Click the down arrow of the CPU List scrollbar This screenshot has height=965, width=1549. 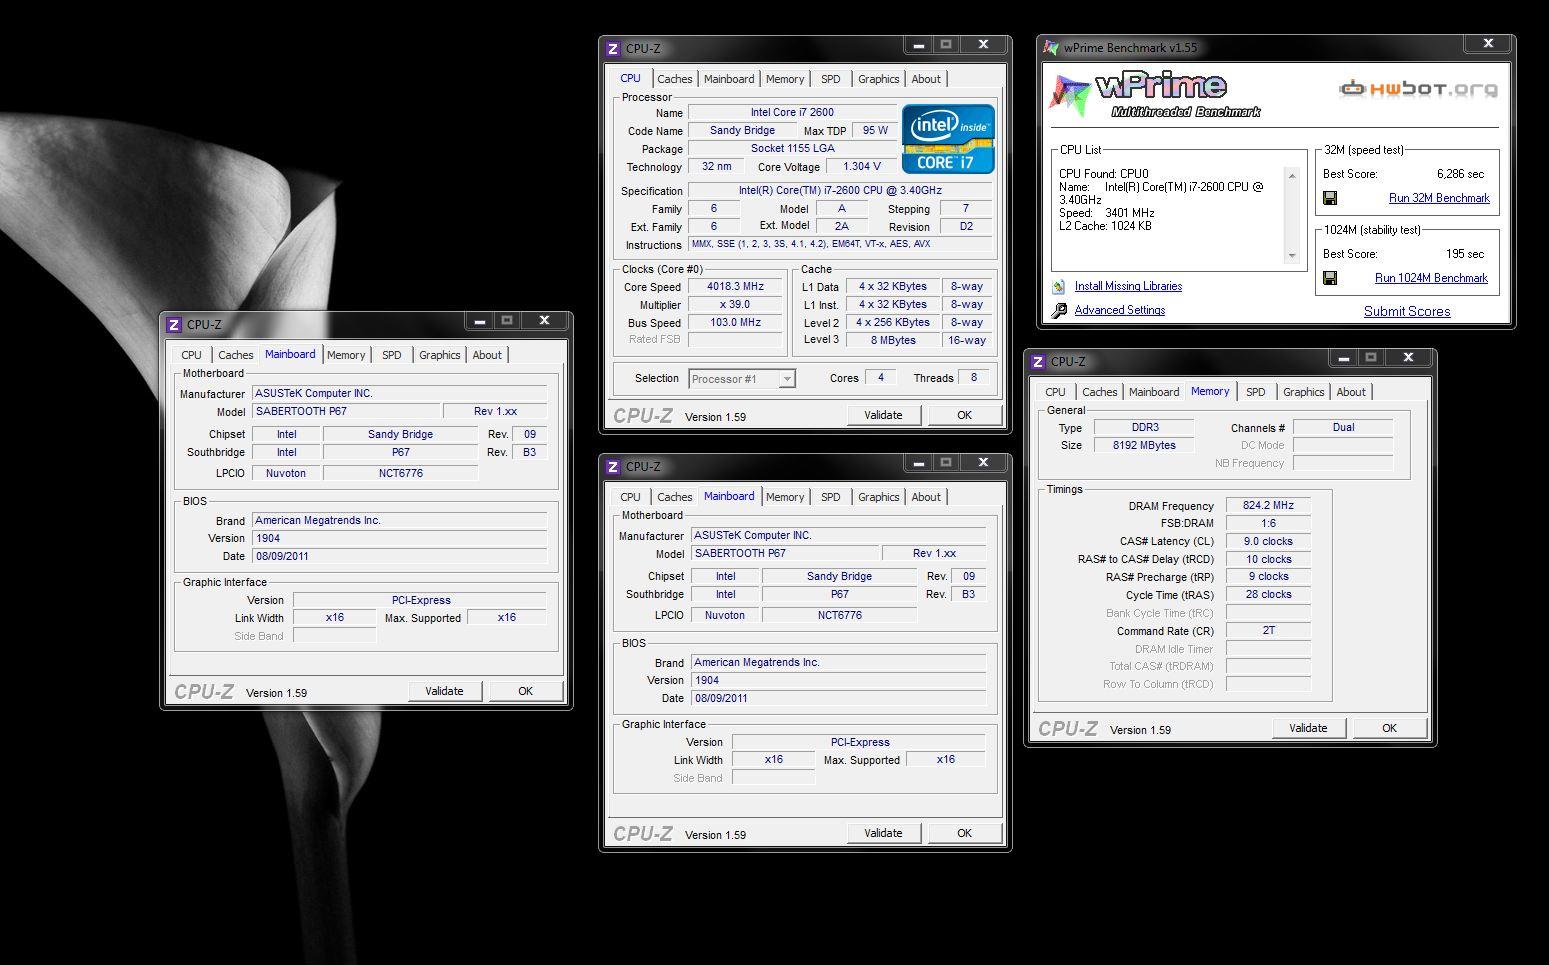point(1292,256)
